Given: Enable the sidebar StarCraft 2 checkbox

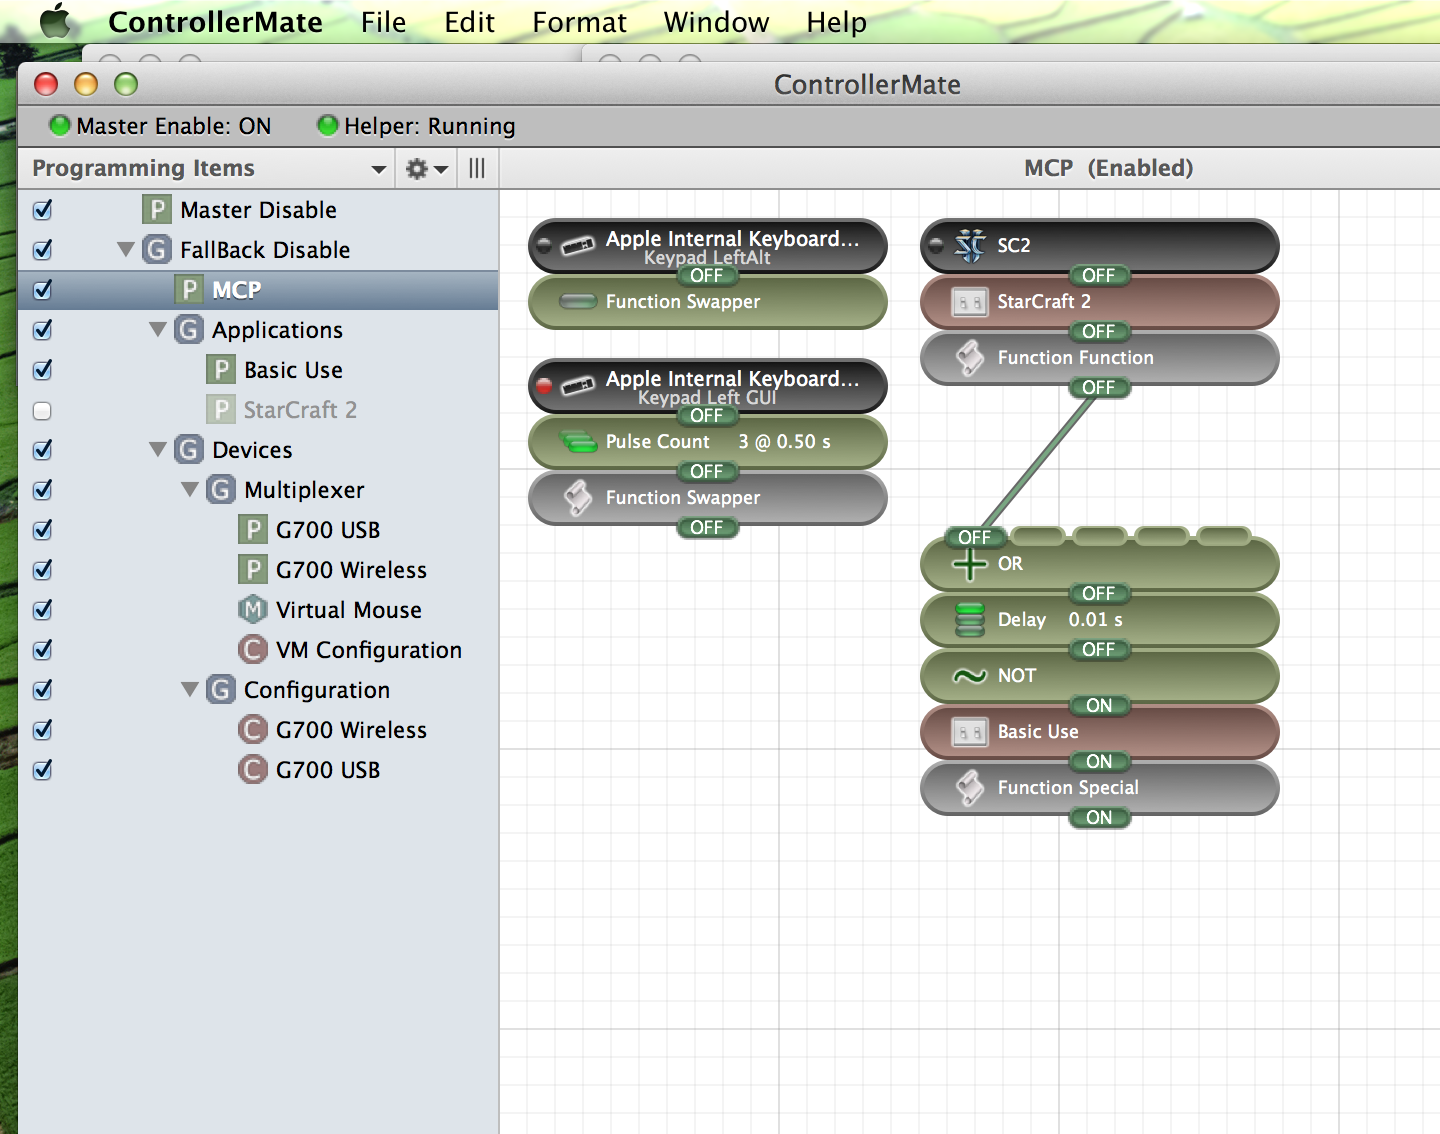Looking at the screenshot, I should tap(42, 410).
